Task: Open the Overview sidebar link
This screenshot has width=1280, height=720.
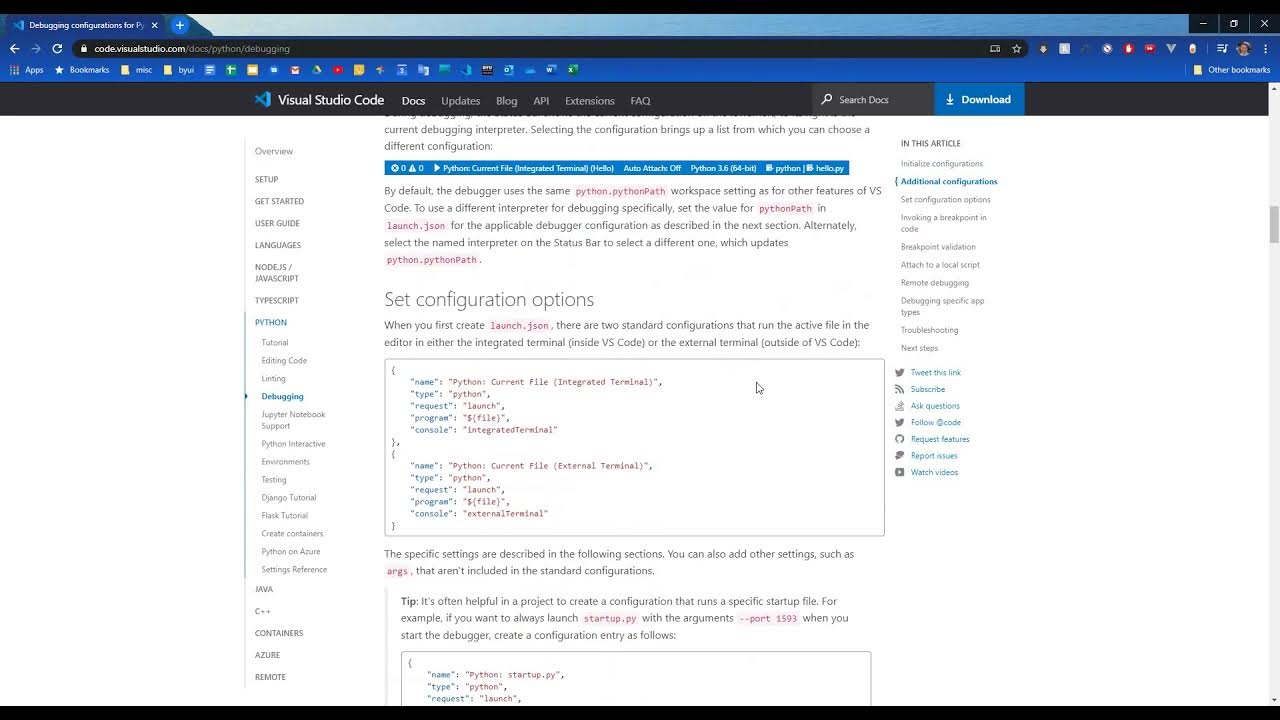Action: click(x=273, y=151)
